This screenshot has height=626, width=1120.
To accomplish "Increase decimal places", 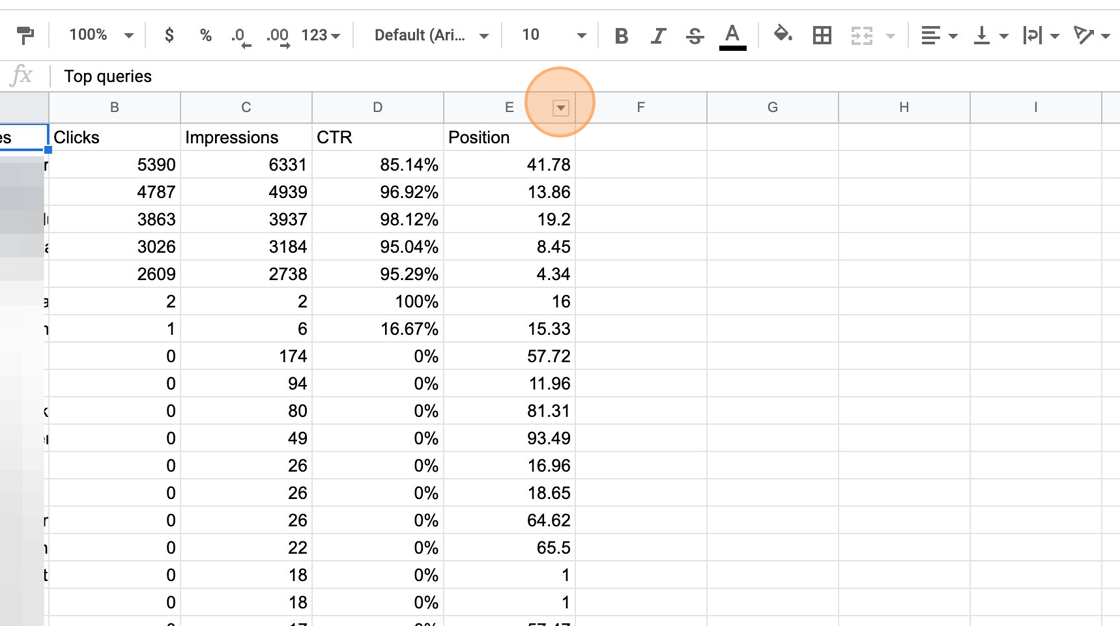I will [278, 35].
